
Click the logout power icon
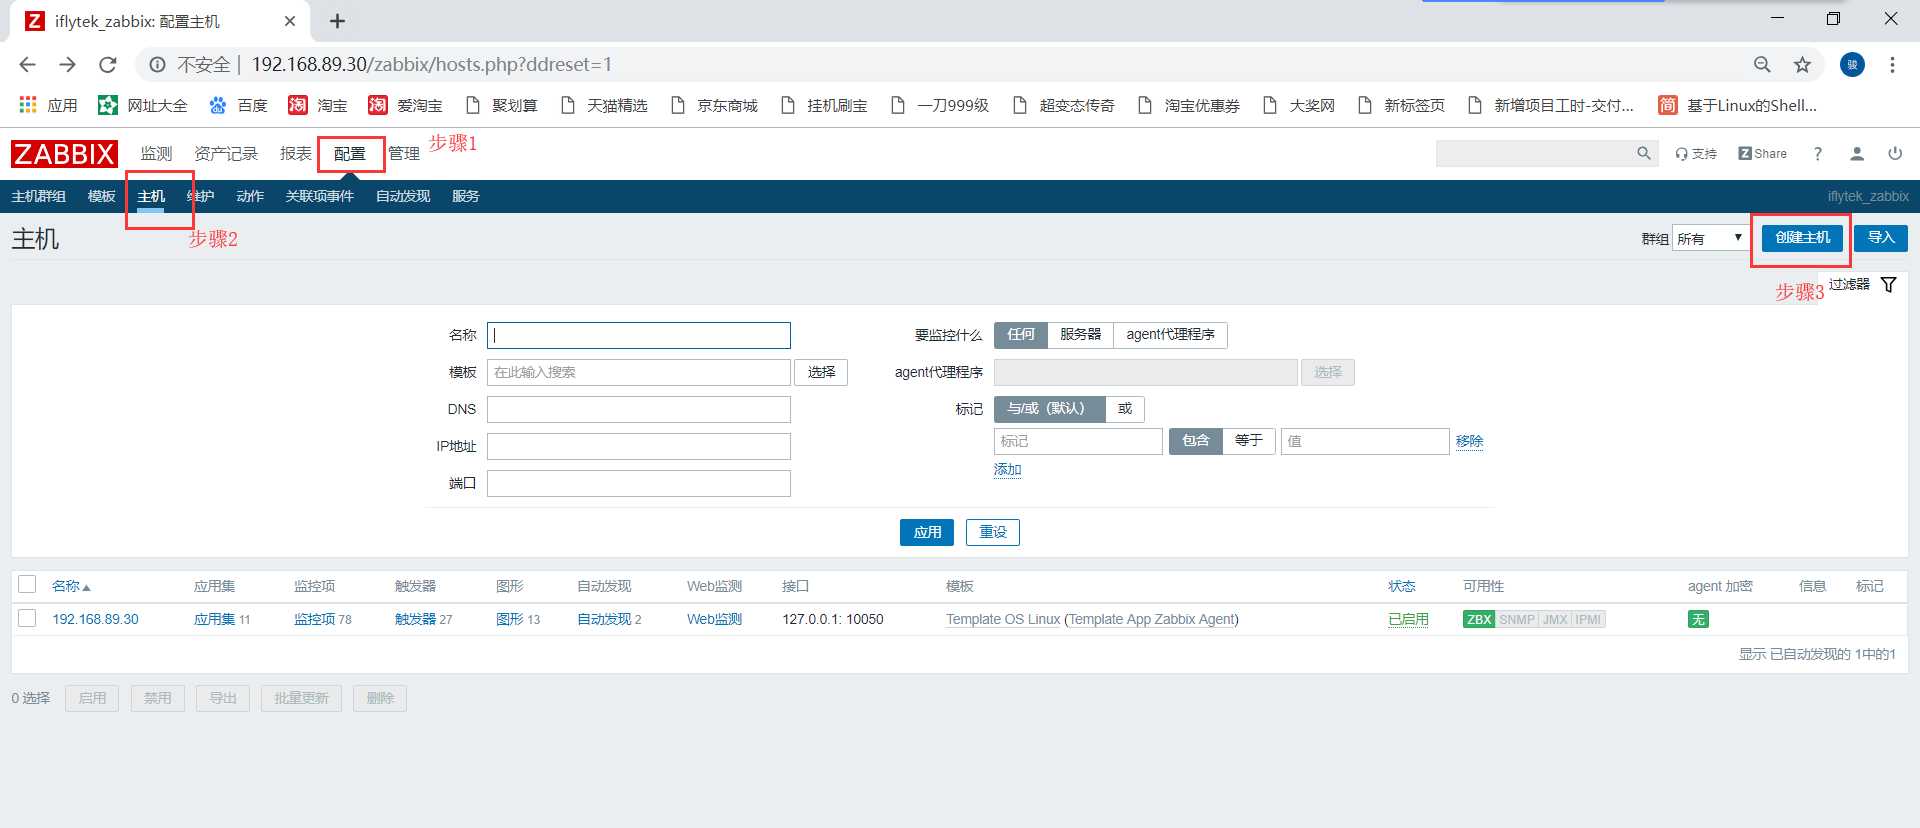click(1895, 154)
